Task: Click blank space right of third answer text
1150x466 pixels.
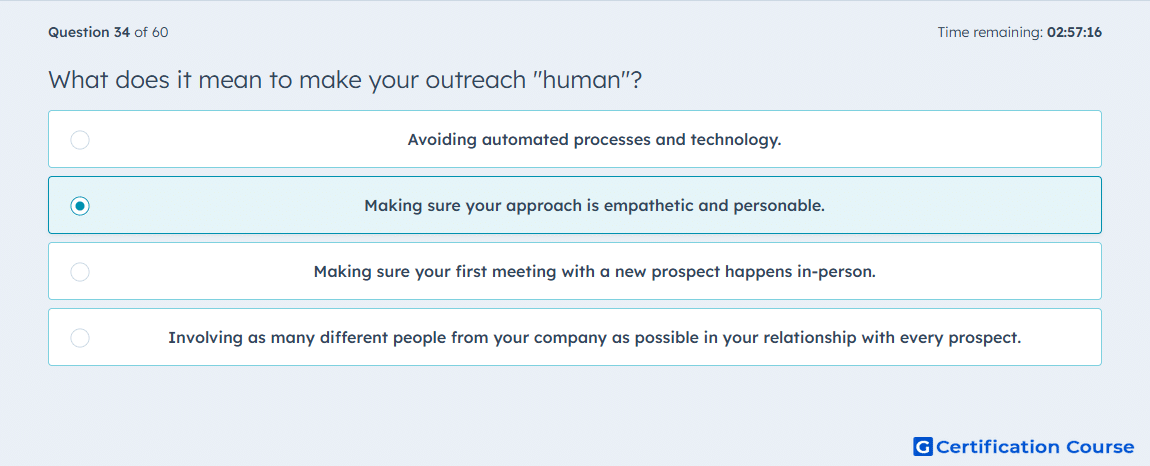Action: pyautogui.click(x=990, y=272)
